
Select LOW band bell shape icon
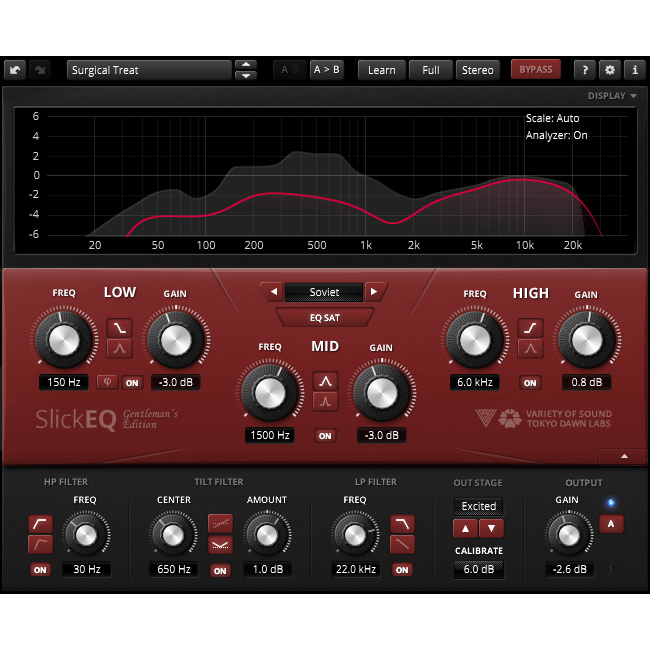(120, 348)
